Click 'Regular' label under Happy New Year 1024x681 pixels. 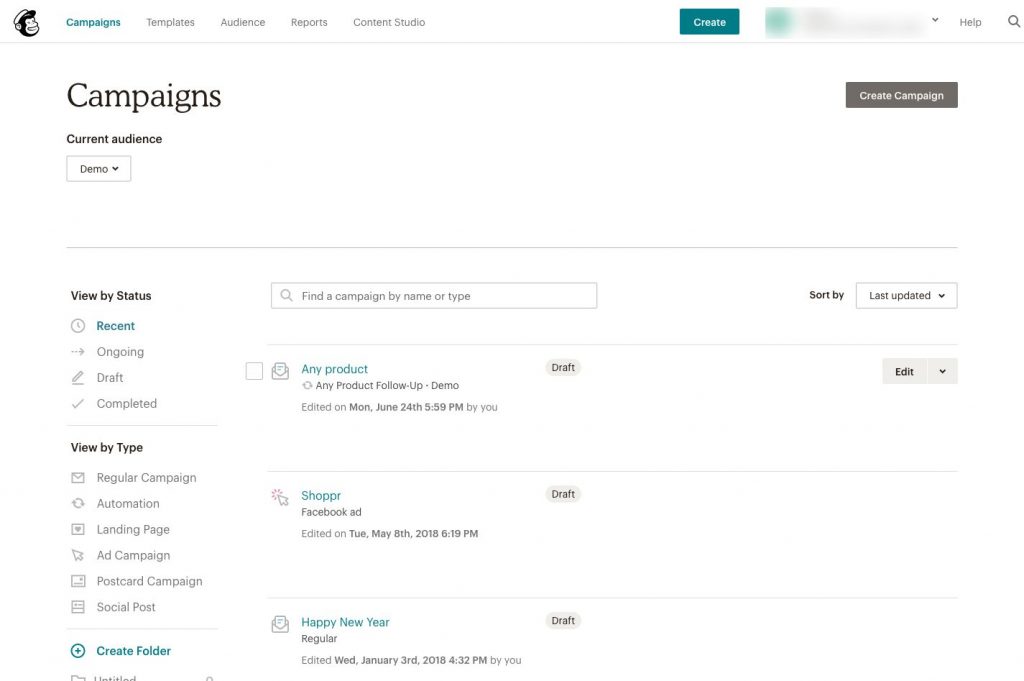click(x=319, y=639)
